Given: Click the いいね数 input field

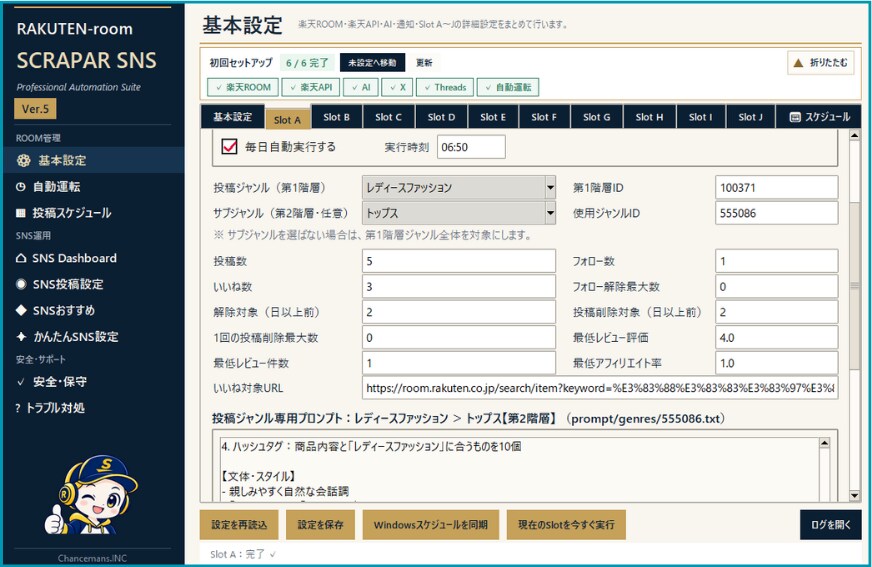Looking at the screenshot, I should tap(458, 287).
